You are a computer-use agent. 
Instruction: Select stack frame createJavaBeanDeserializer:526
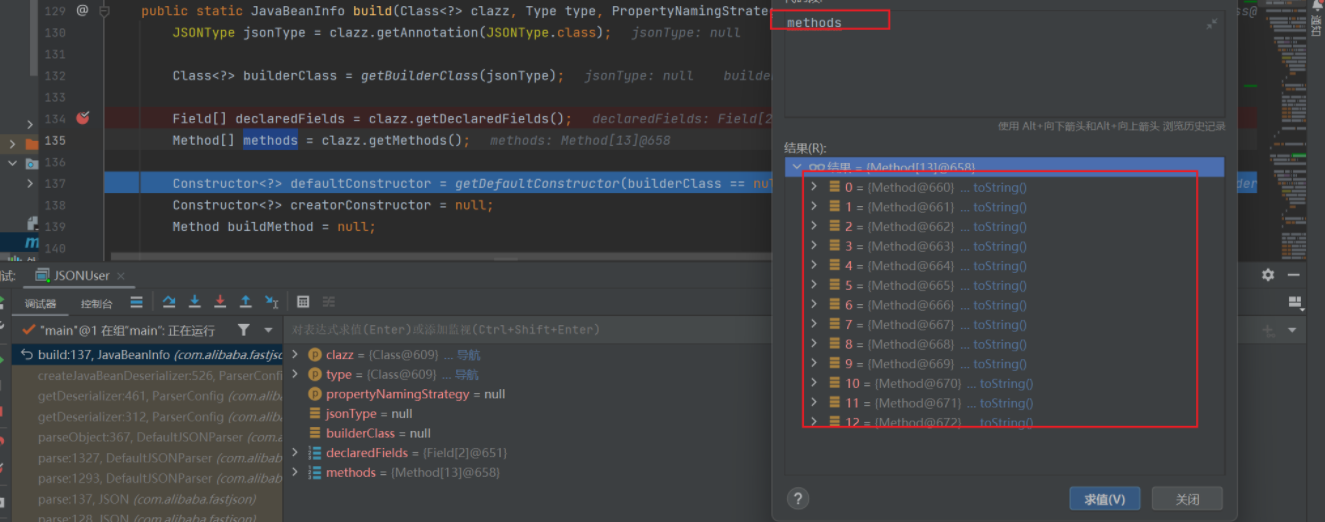click(148, 376)
